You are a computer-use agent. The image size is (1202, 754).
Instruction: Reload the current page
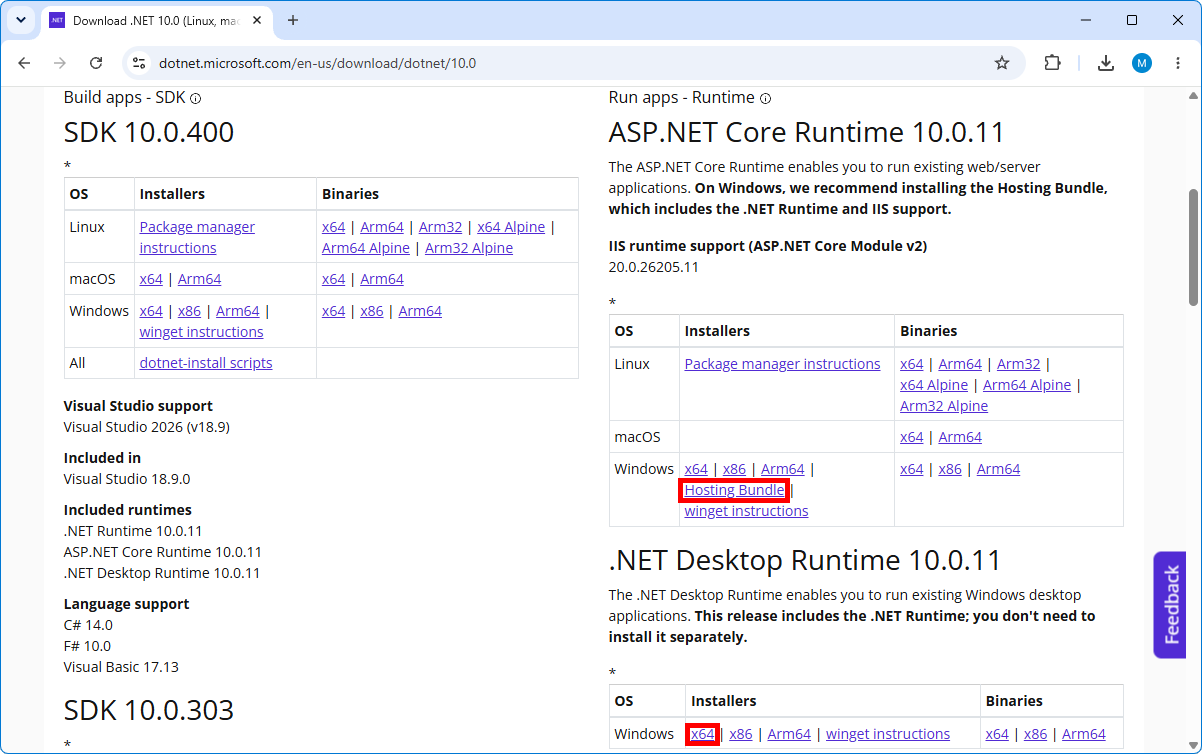click(96, 63)
